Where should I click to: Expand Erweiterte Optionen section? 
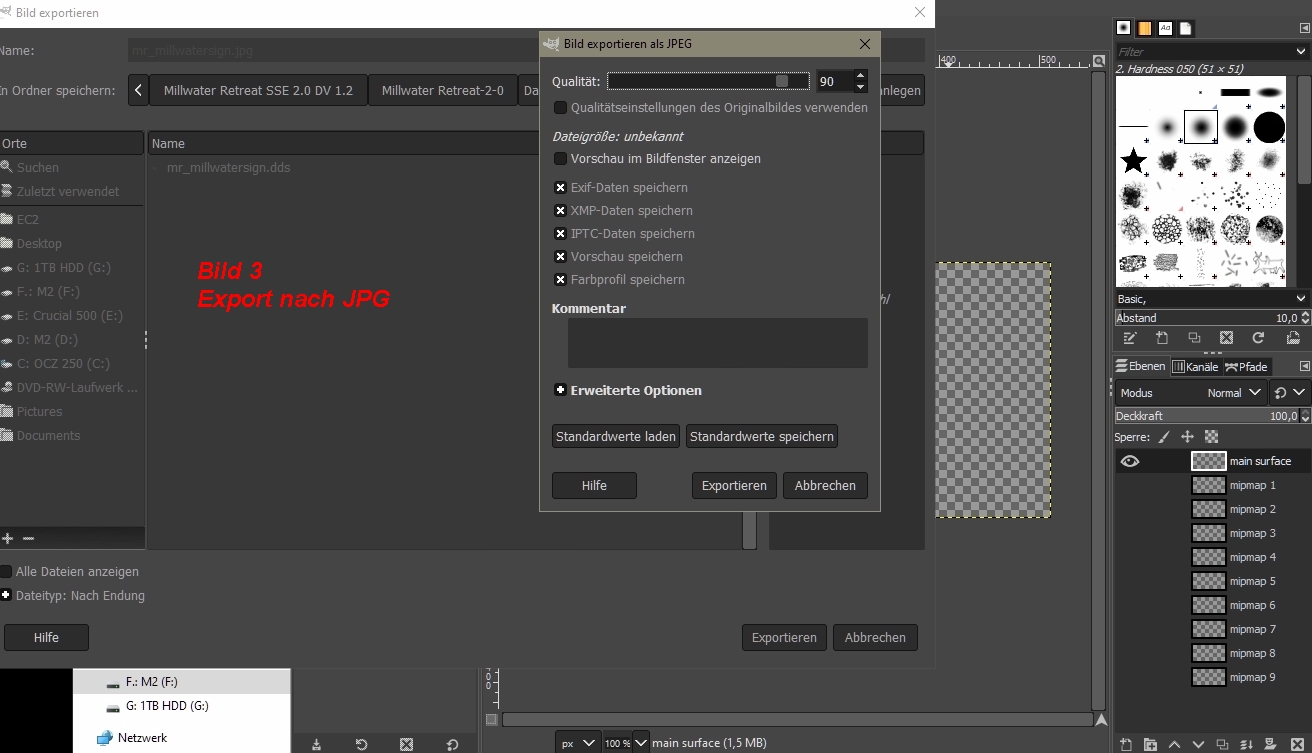pos(561,390)
